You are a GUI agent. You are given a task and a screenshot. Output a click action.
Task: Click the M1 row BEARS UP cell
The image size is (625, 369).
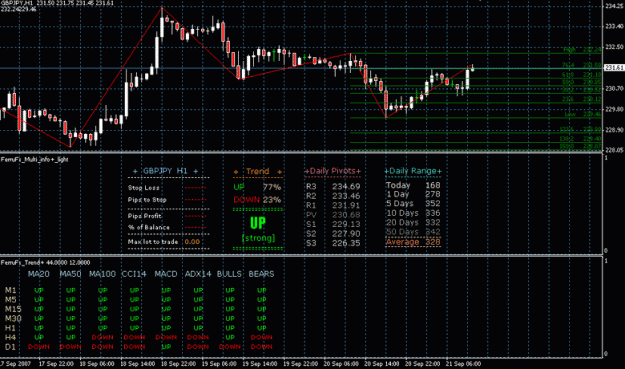261,290
